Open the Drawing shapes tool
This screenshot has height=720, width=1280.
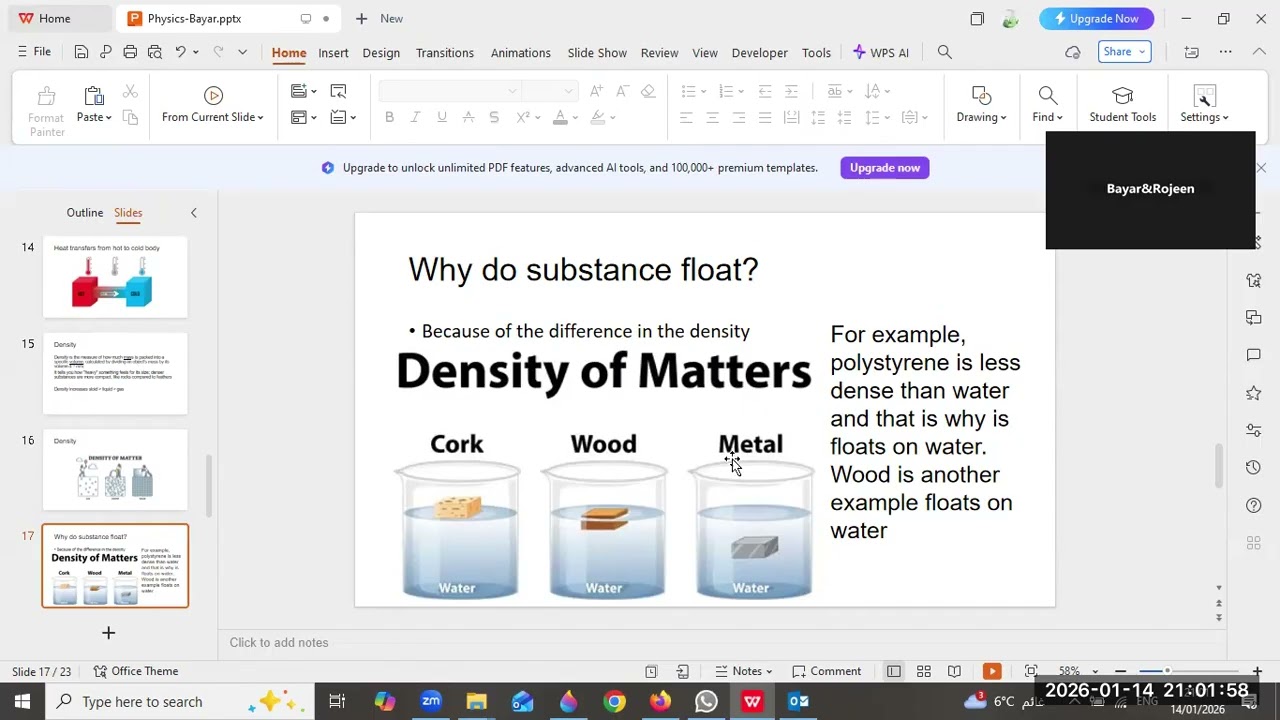981,95
